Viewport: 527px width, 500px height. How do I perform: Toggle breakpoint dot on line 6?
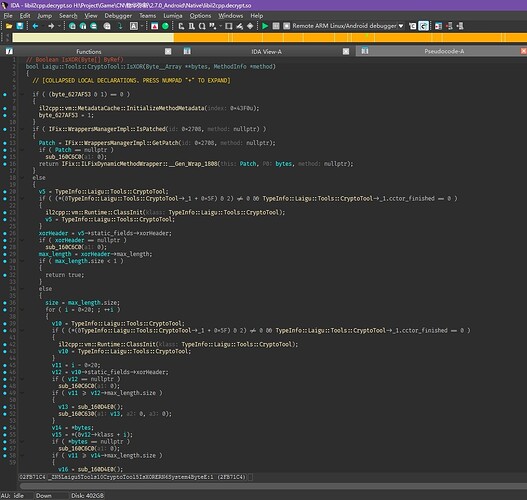[x=5, y=94]
